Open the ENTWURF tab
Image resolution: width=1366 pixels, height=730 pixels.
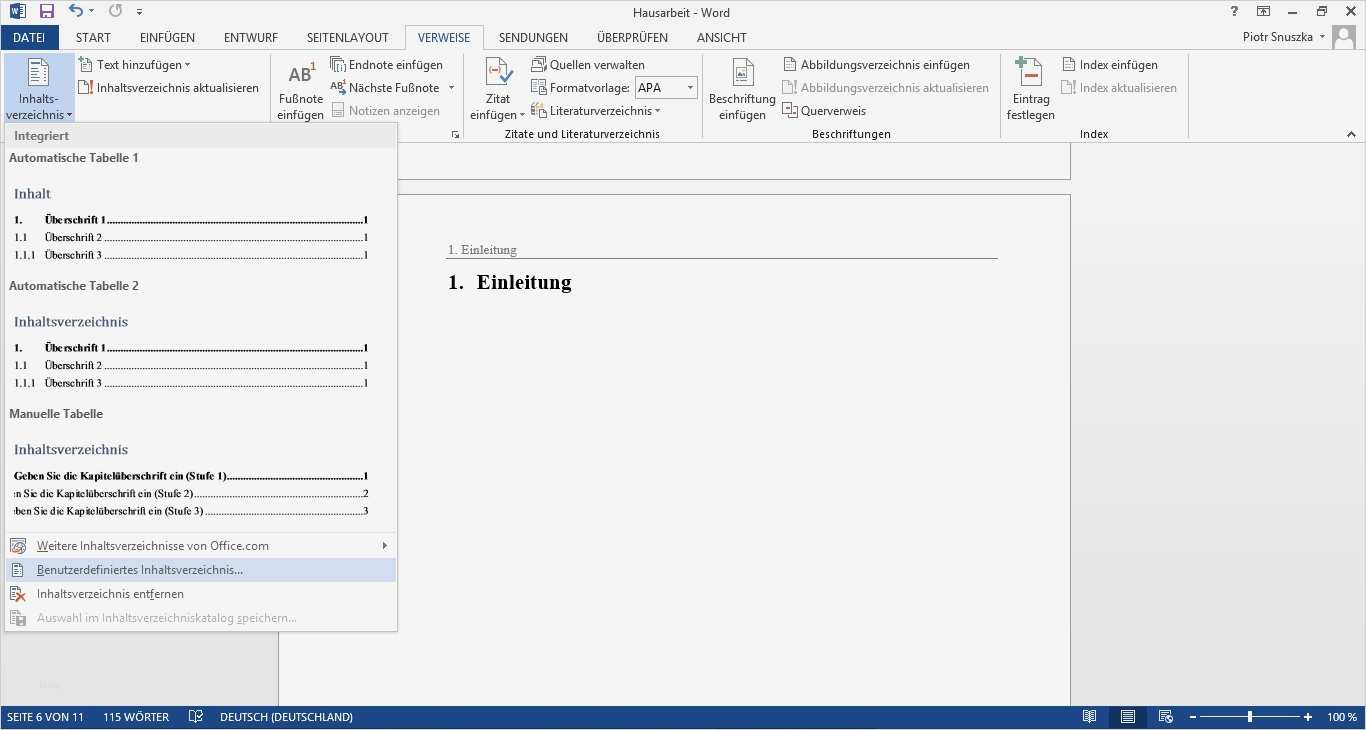click(x=251, y=38)
